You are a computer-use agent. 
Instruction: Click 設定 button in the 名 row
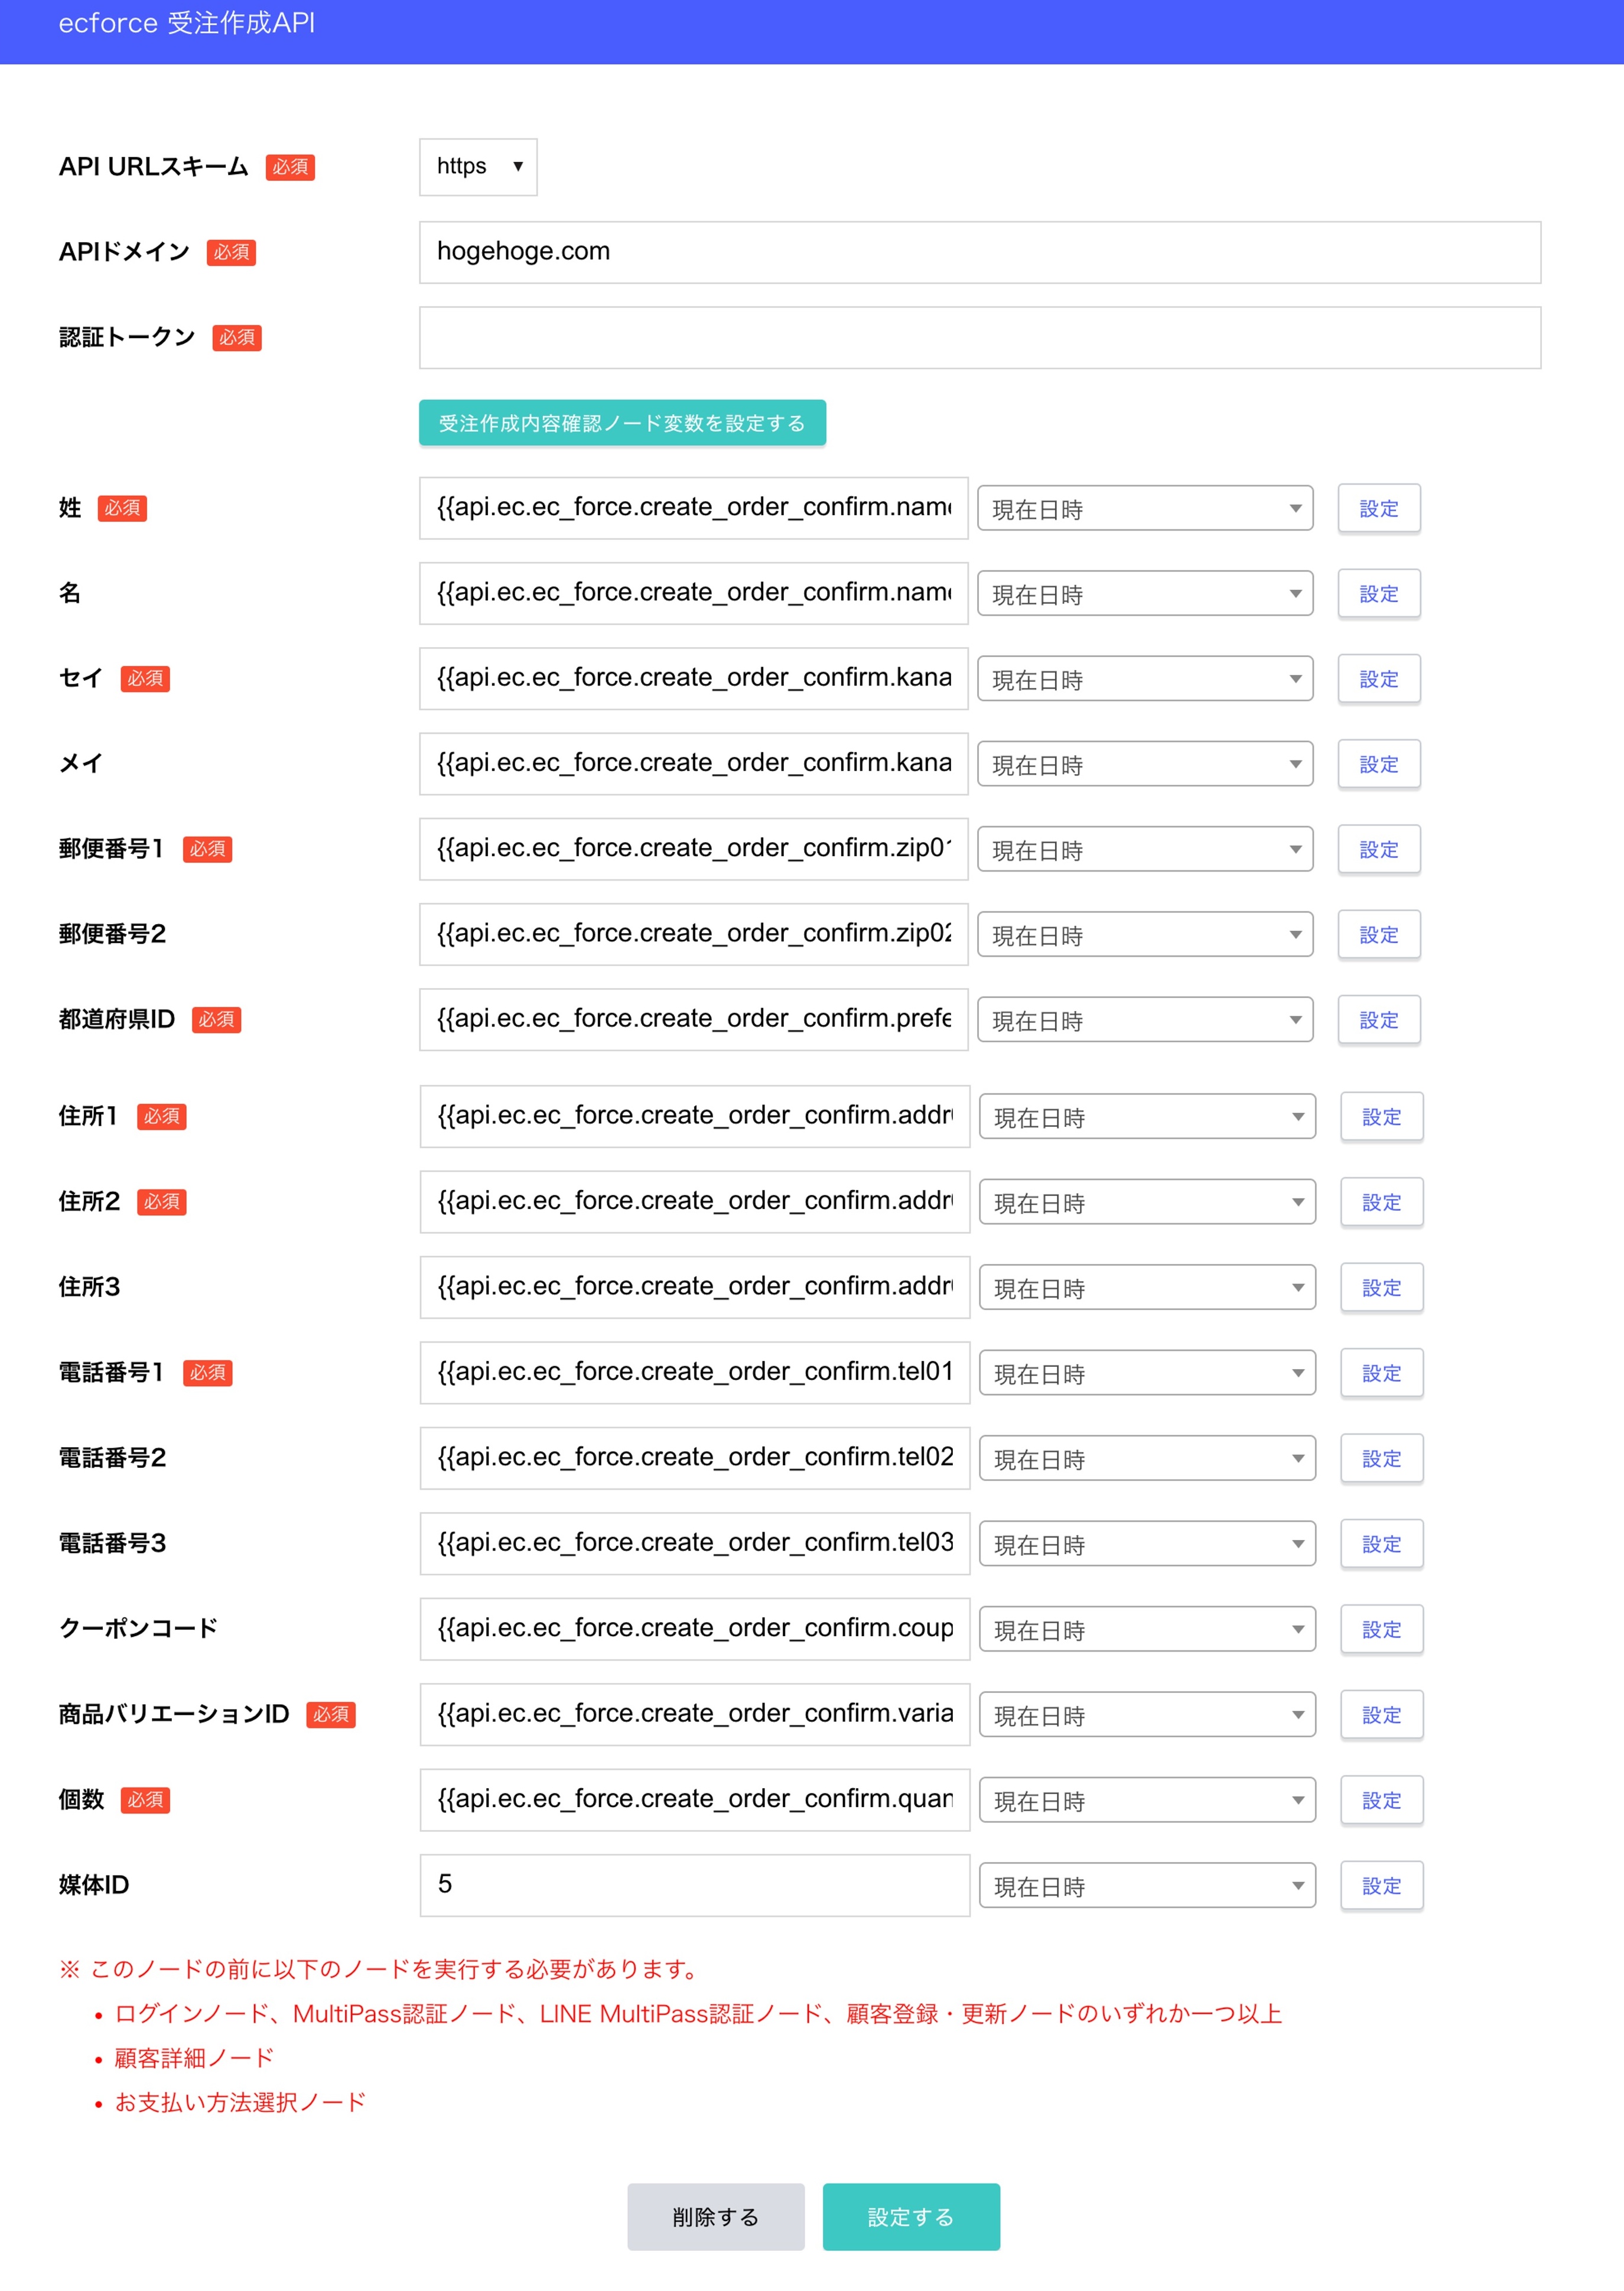(x=1379, y=594)
